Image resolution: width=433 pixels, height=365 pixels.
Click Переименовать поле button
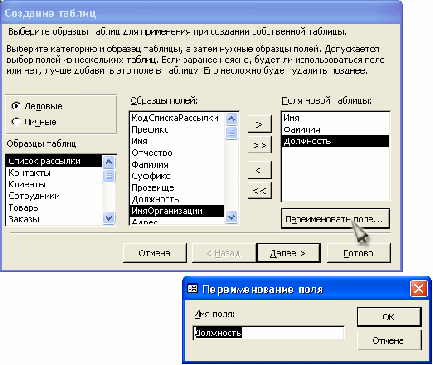[335, 219]
